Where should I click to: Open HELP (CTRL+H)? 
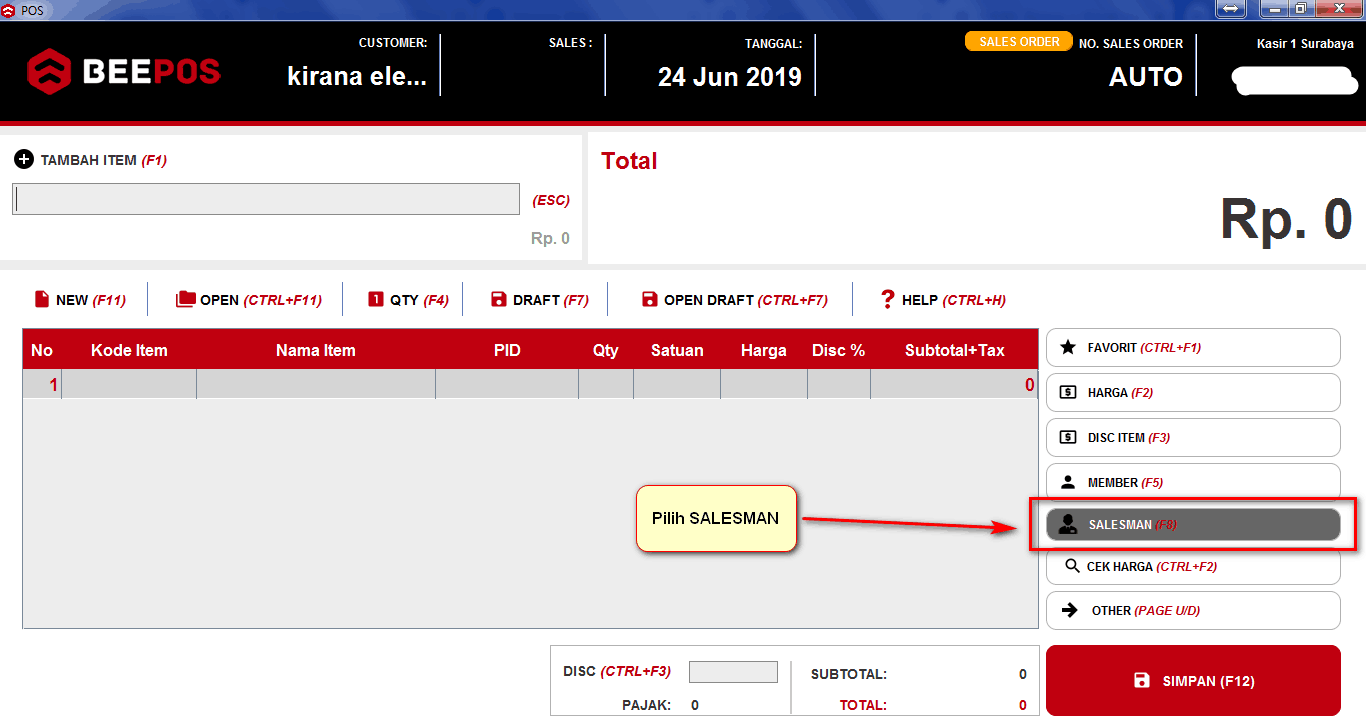tap(943, 300)
